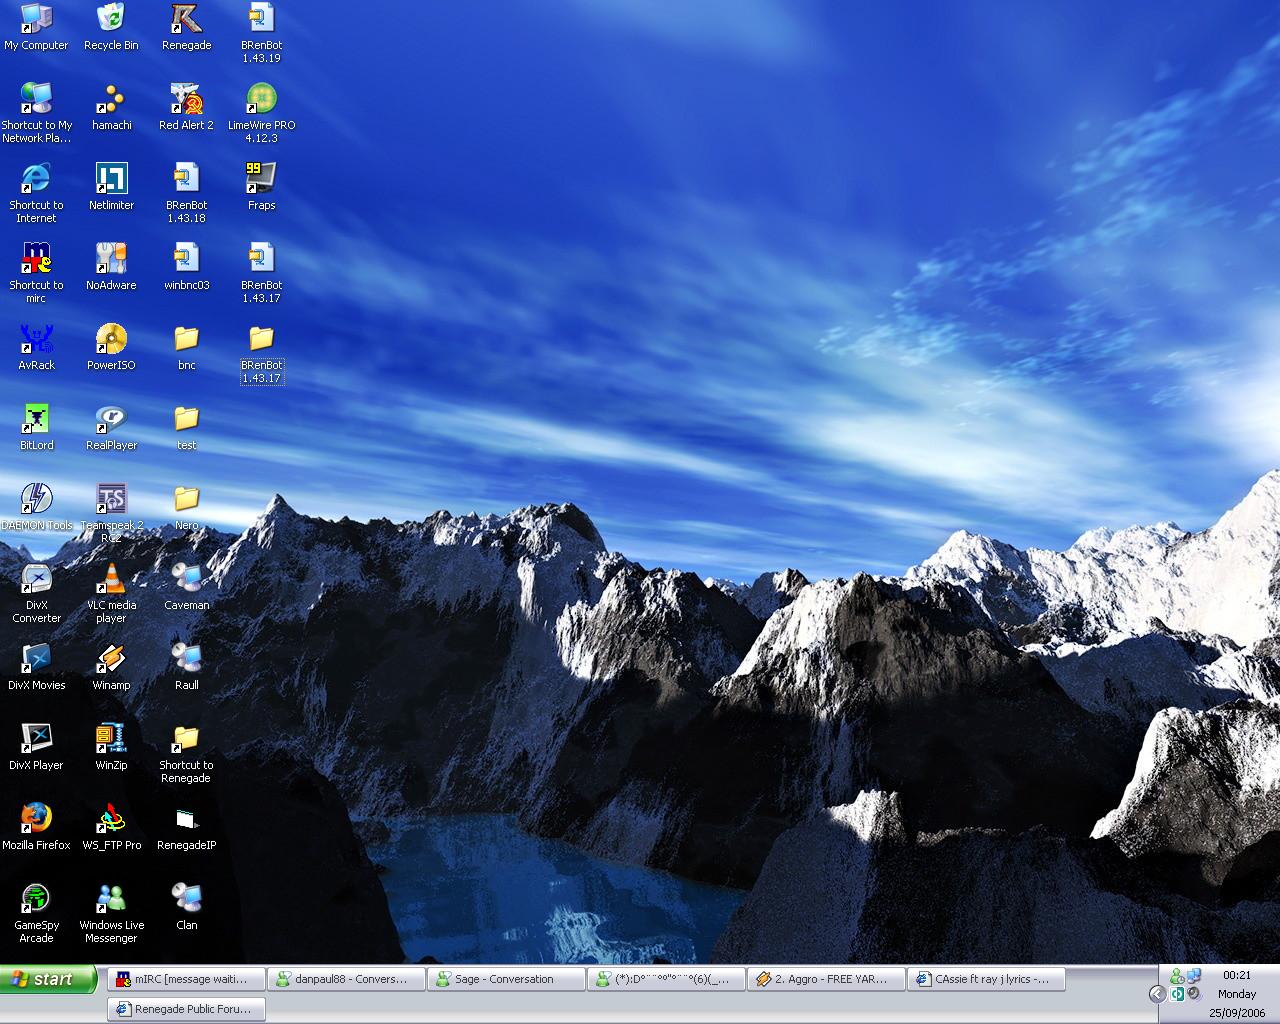The width and height of the screenshot is (1280, 1024).
Task: Activate Renegade Public Forum taskbar button
Action: (186, 1009)
